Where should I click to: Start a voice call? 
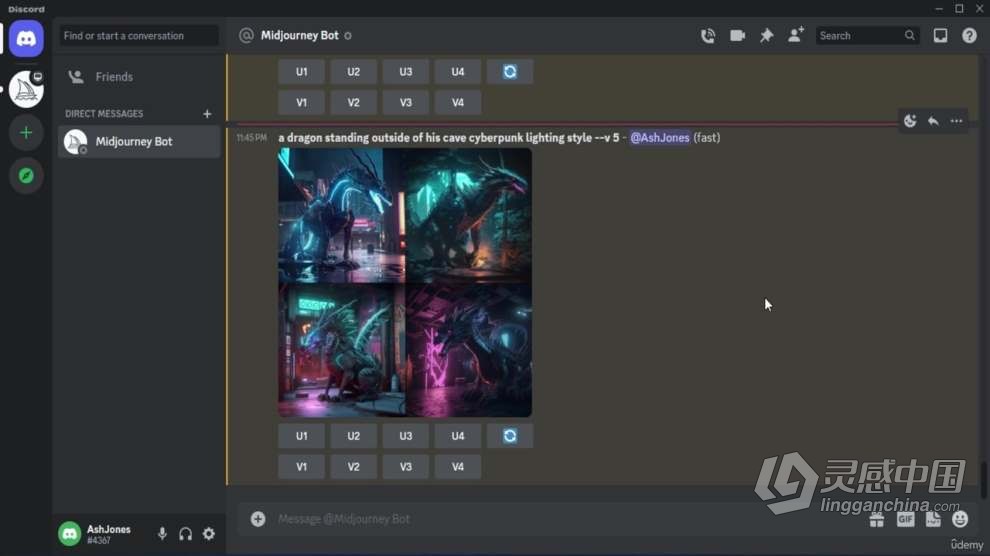tap(708, 36)
